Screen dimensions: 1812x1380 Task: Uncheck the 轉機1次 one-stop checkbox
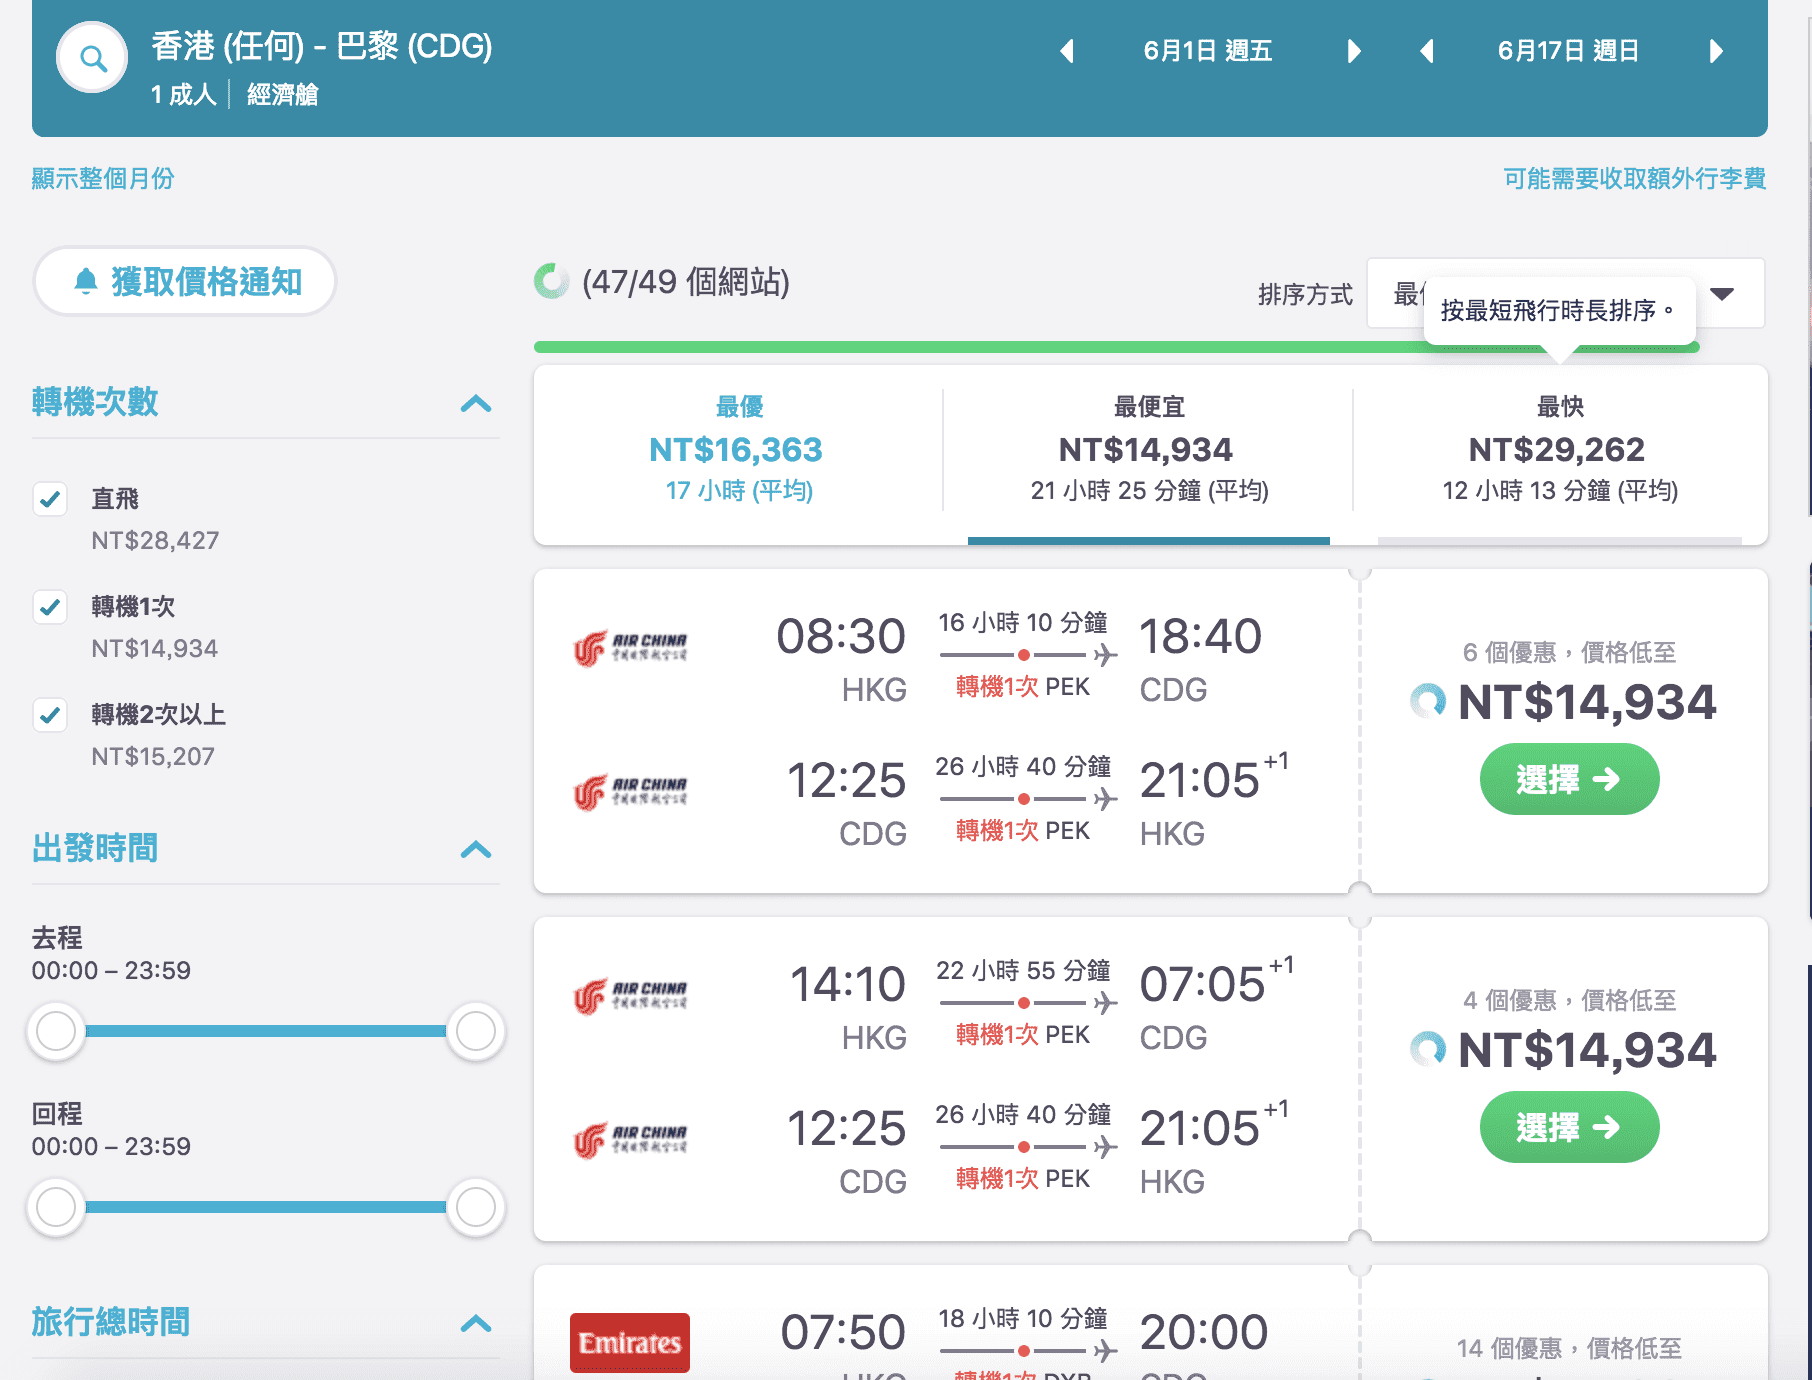click(50, 606)
